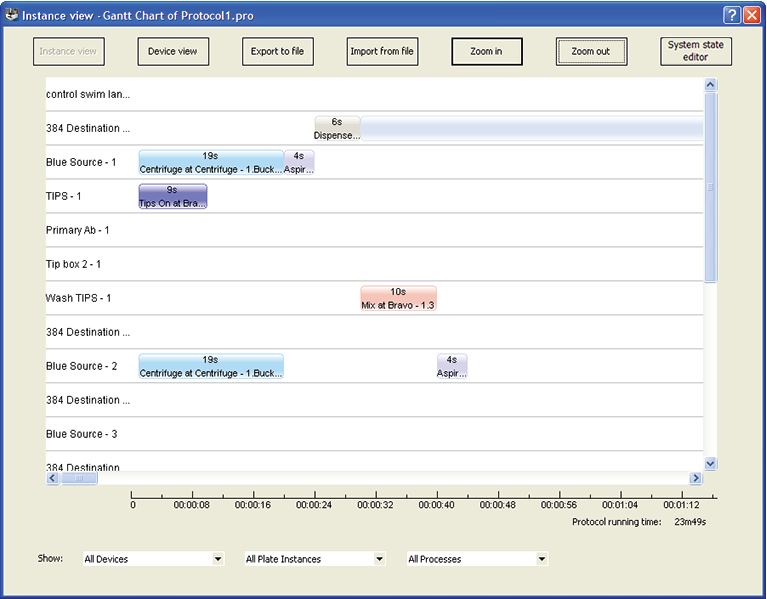Click the Zoom out button

pos(591,52)
